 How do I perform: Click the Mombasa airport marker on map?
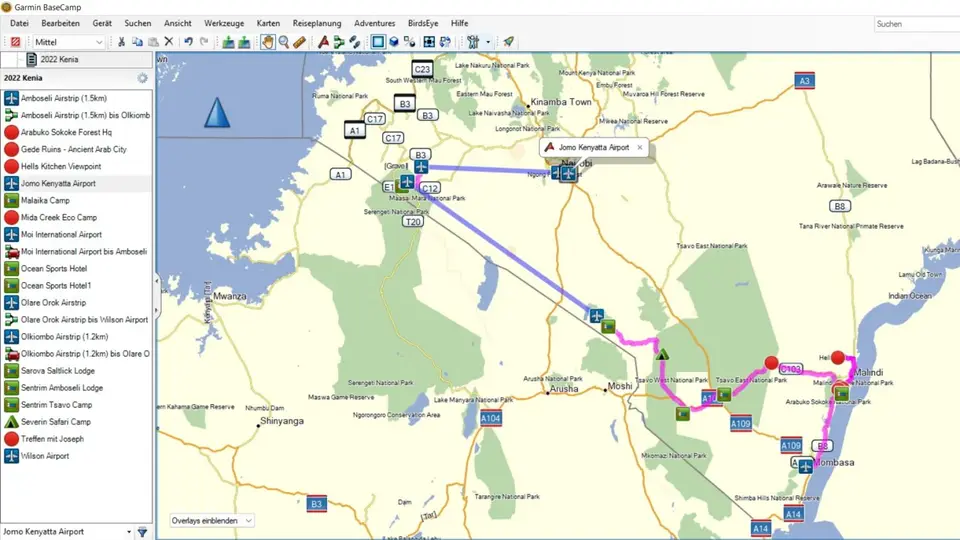click(805, 467)
